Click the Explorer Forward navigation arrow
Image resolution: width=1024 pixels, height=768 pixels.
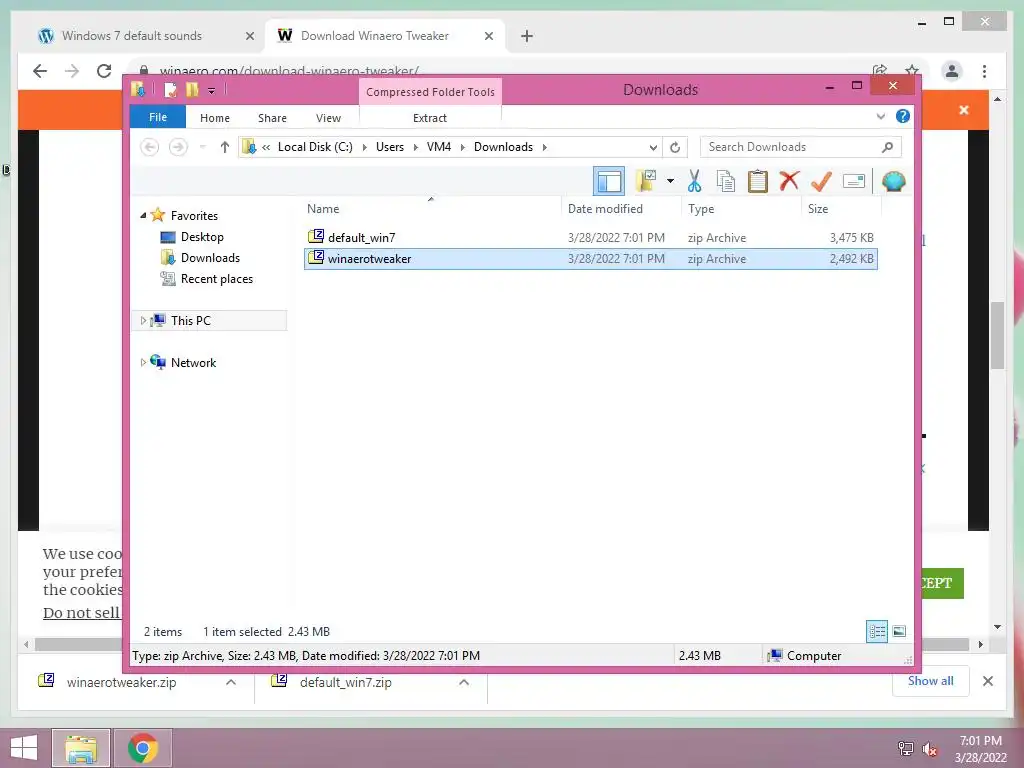(x=178, y=147)
